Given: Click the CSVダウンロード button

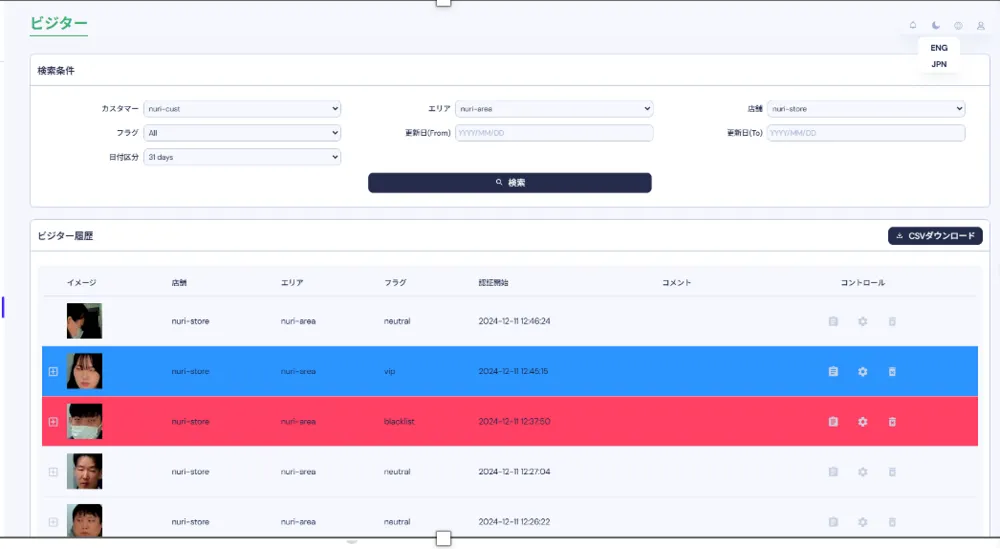Looking at the screenshot, I should point(935,236).
